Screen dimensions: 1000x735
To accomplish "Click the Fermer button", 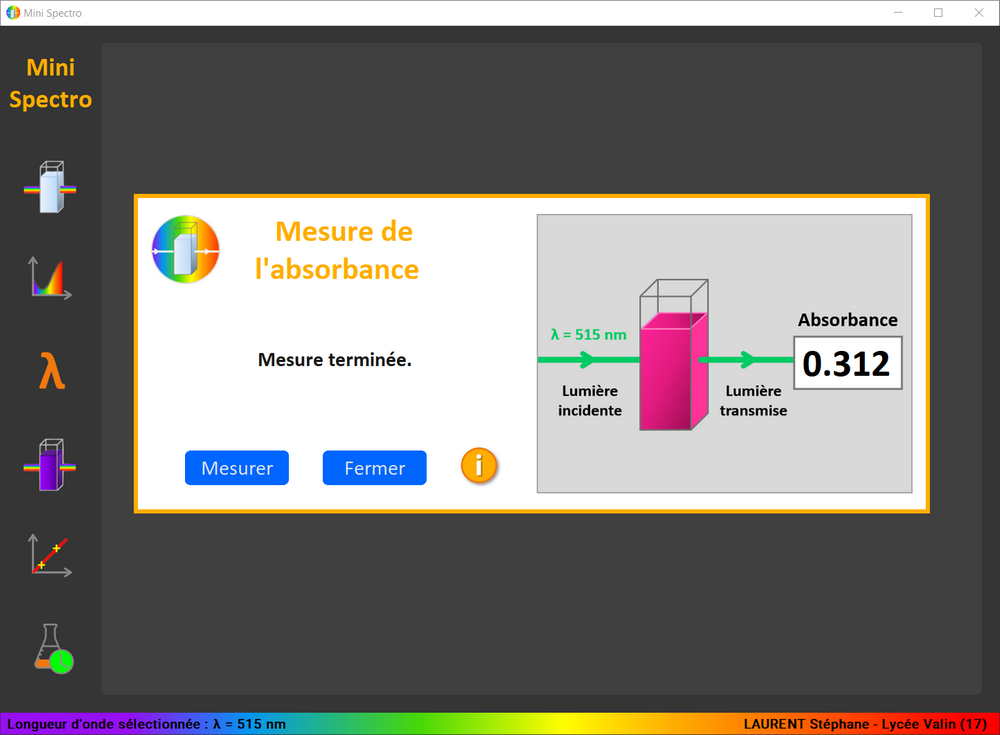I will point(374,468).
